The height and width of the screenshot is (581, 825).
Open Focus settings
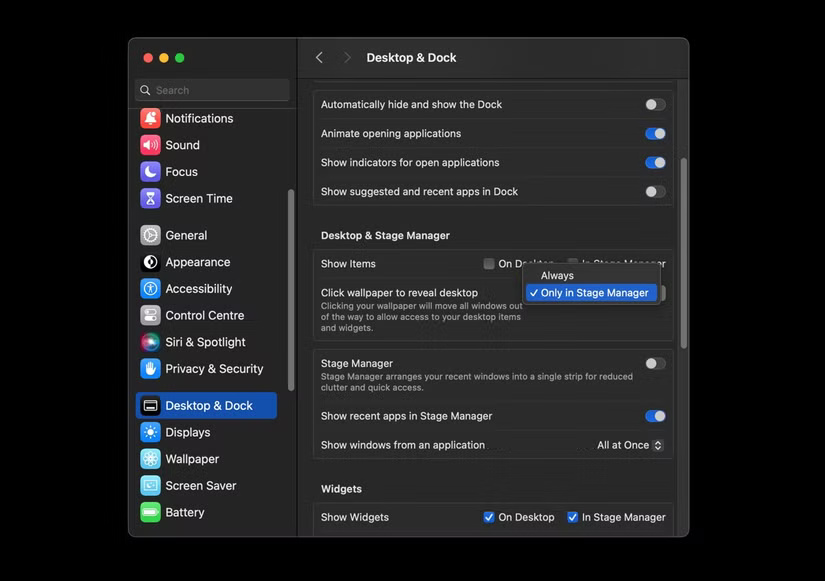click(x=182, y=172)
